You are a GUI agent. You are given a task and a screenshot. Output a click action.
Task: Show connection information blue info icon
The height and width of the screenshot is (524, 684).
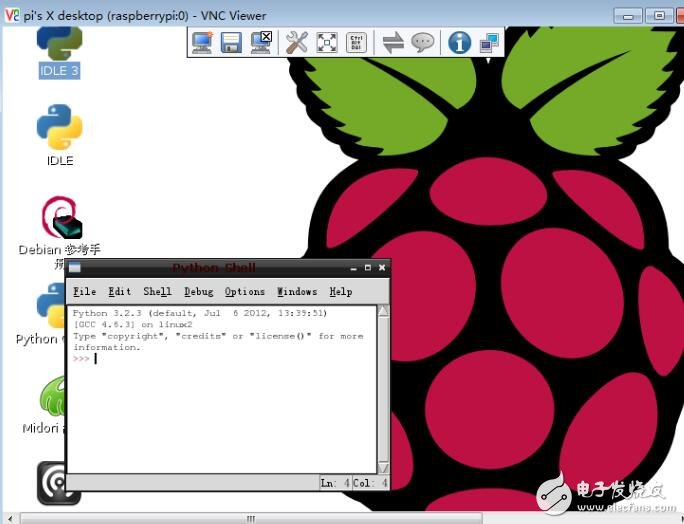[x=459, y=42]
